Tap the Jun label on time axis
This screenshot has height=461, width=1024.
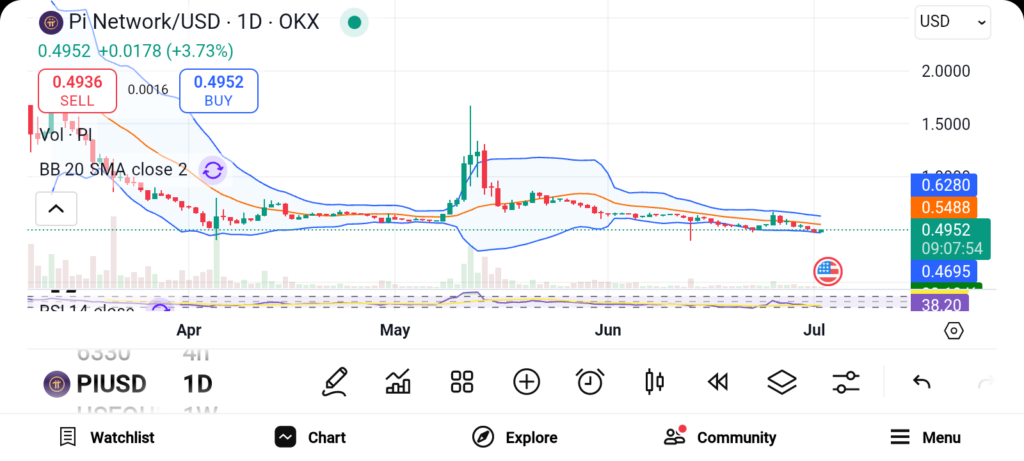click(608, 330)
